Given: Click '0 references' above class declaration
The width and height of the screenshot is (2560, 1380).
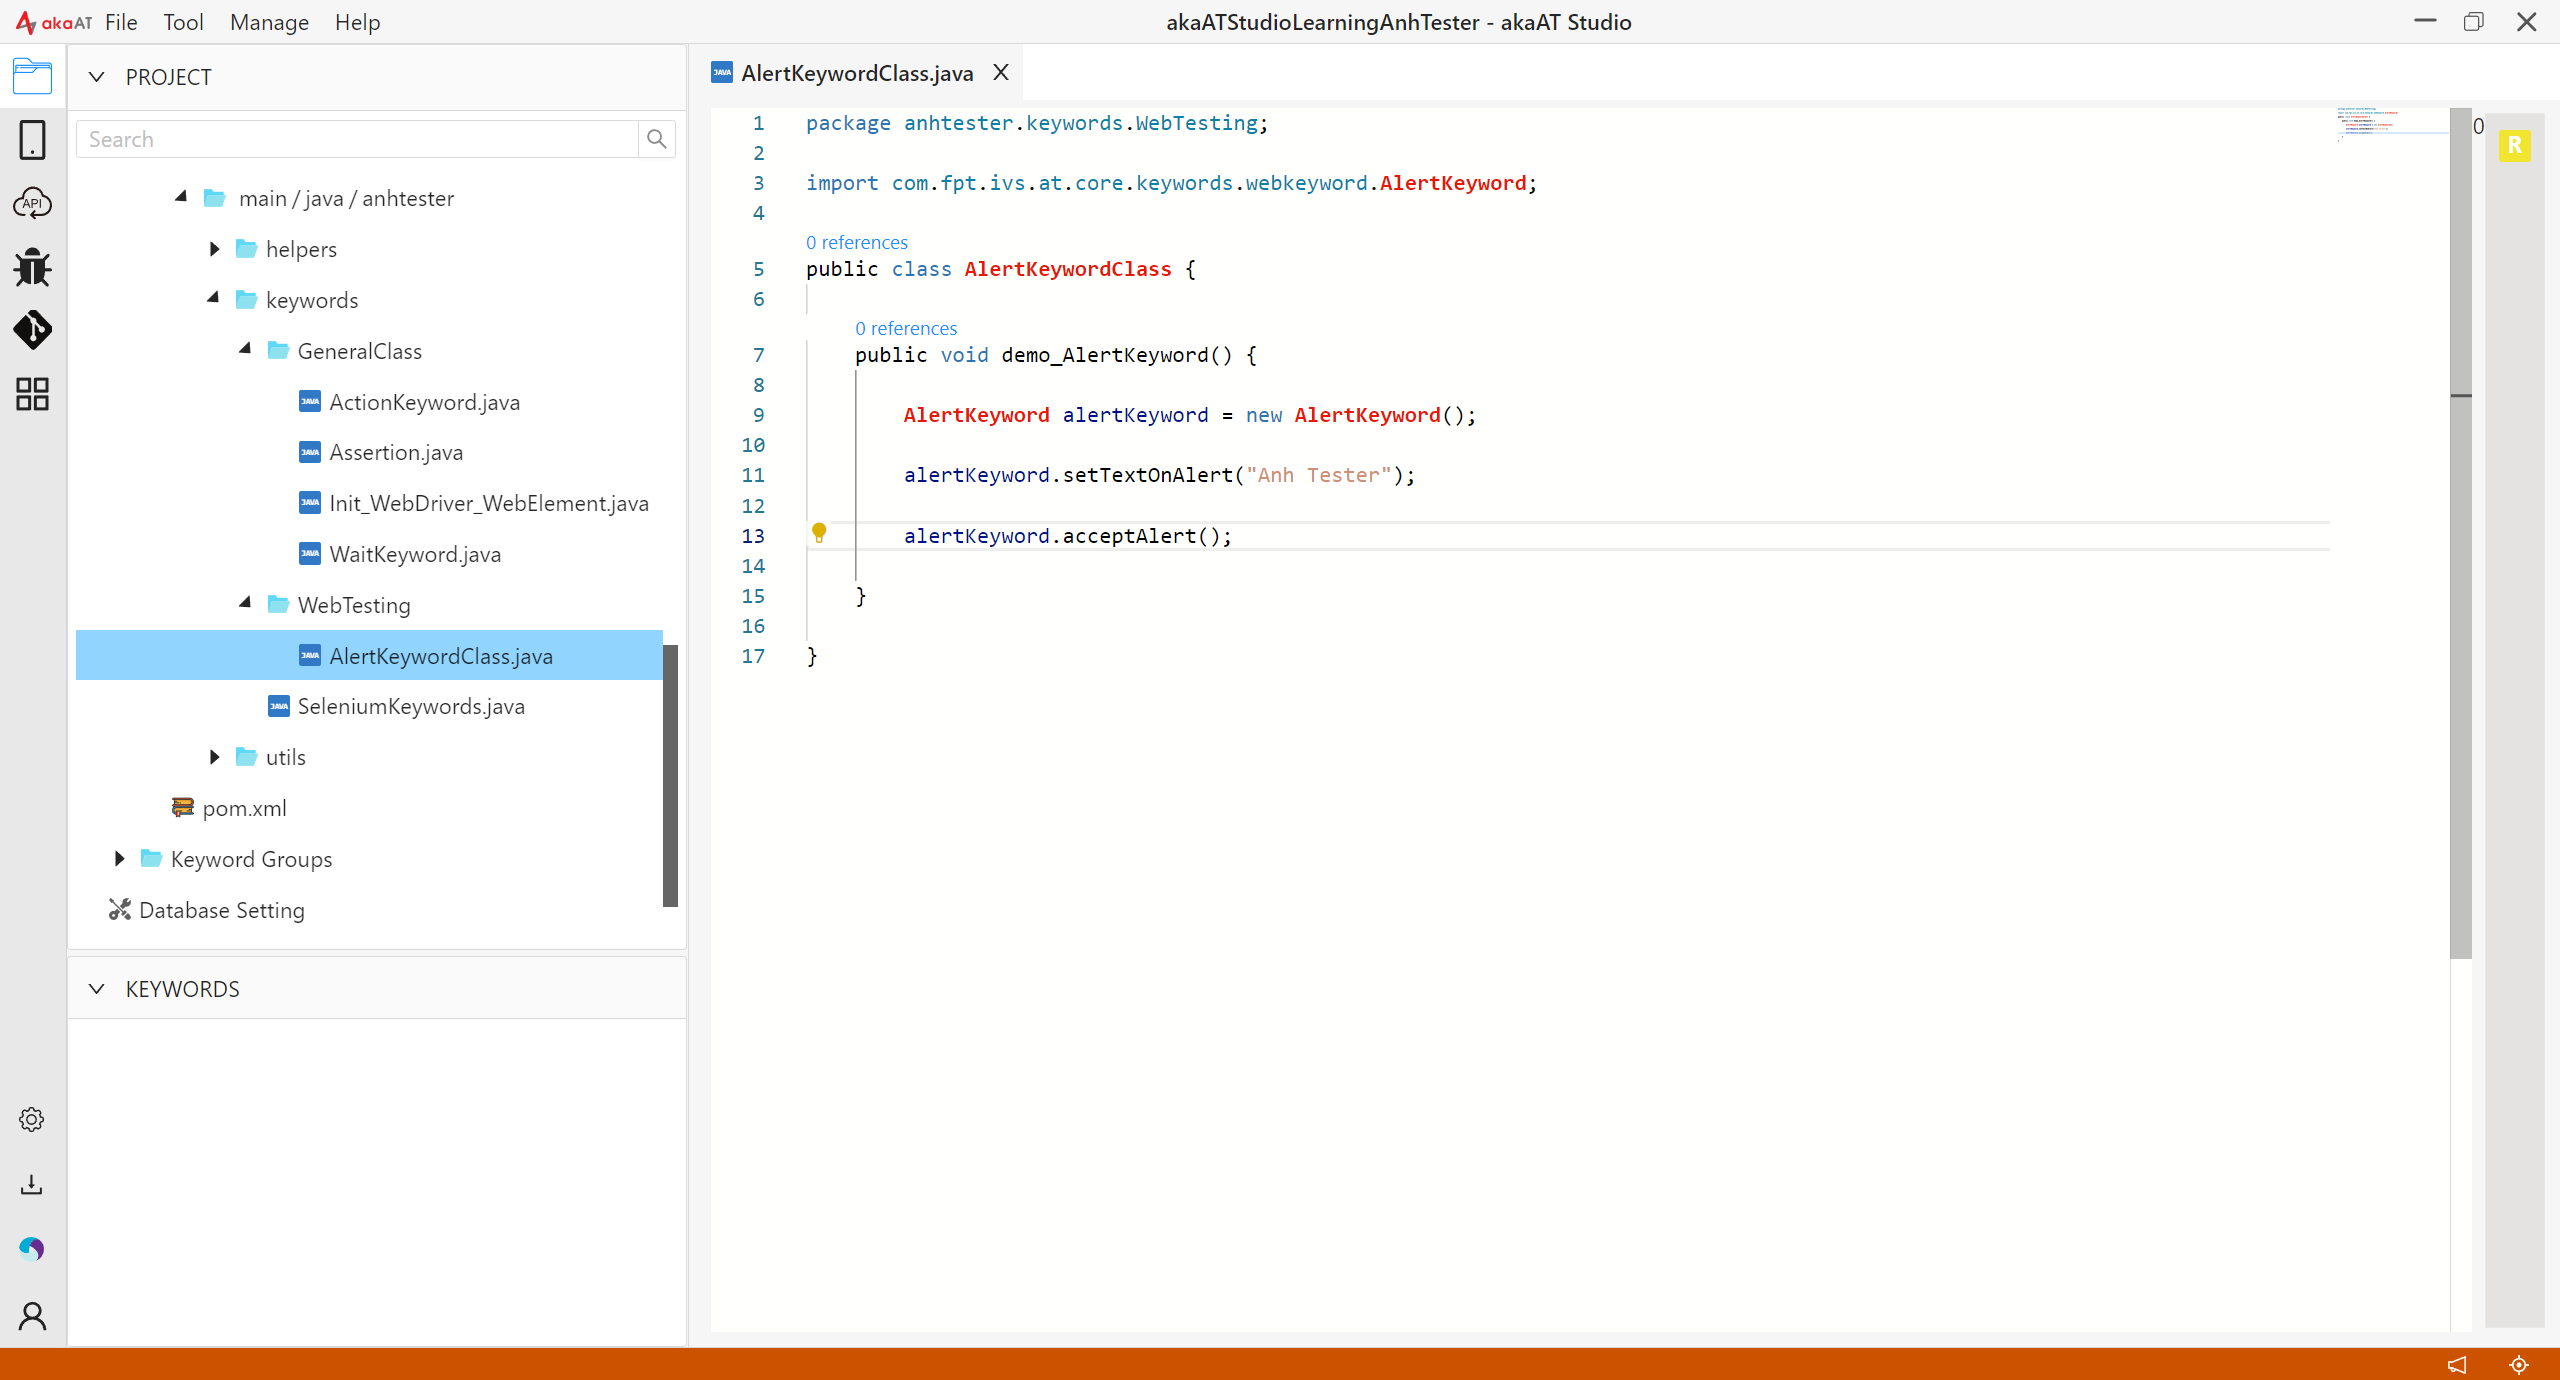Looking at the screenshot, I should 857,243.
